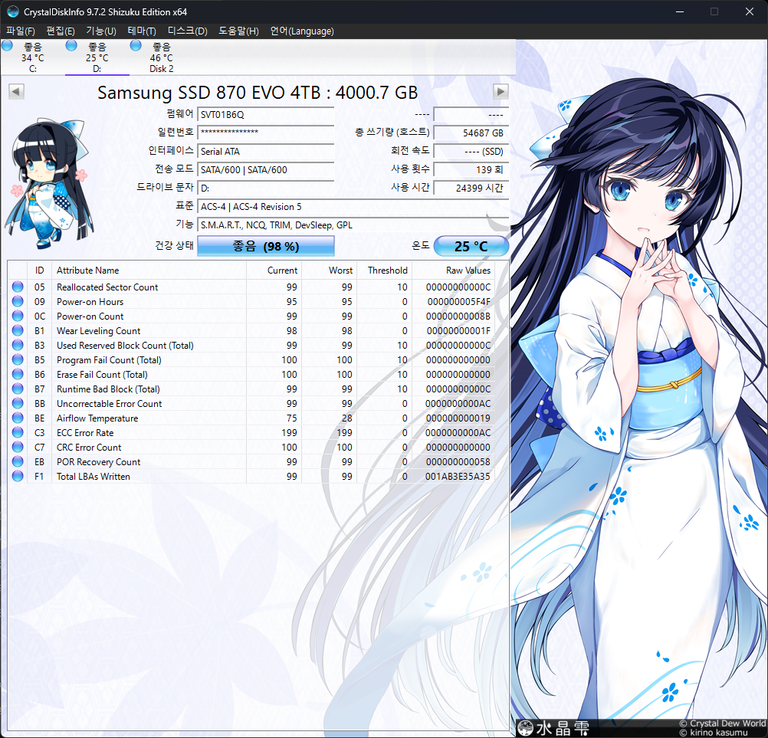Image resolution: width=768 pixels, height=738 pixels.
Task: Open the 디스크(D) menu
Action: pos(187,31)
